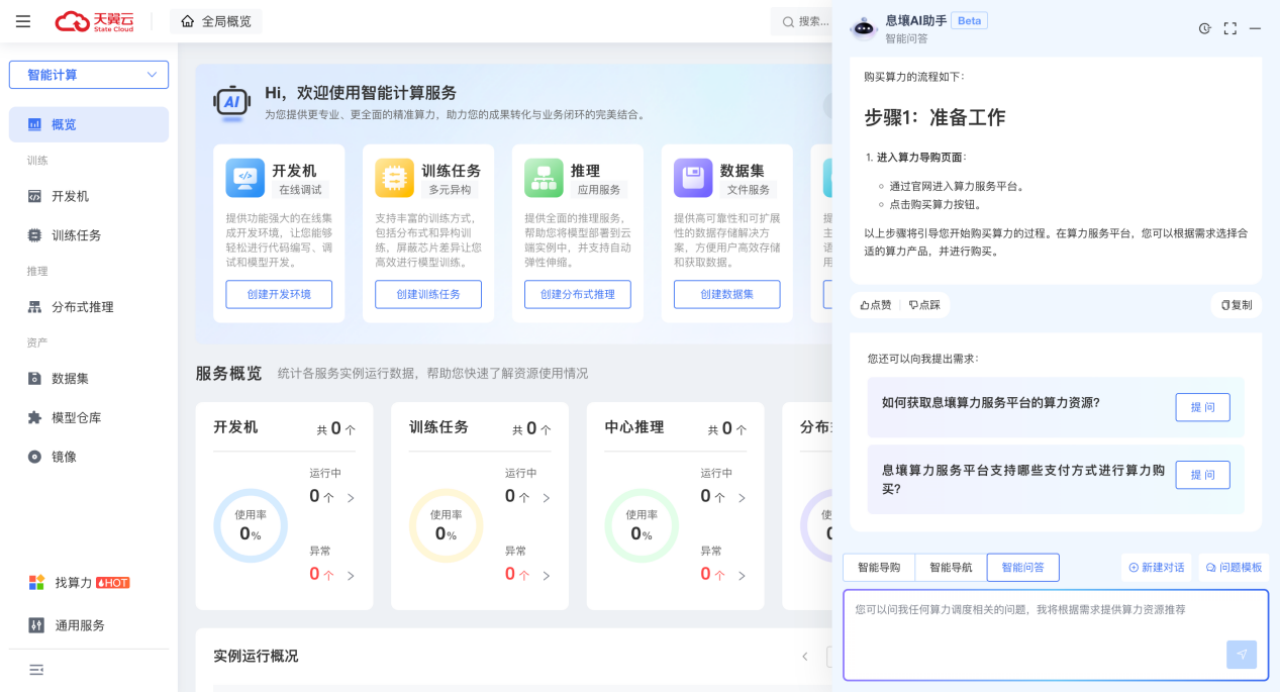Click 中心推理 使用率 ring chart
This screenshot has width=1280, height=692.
coord(641,526)
